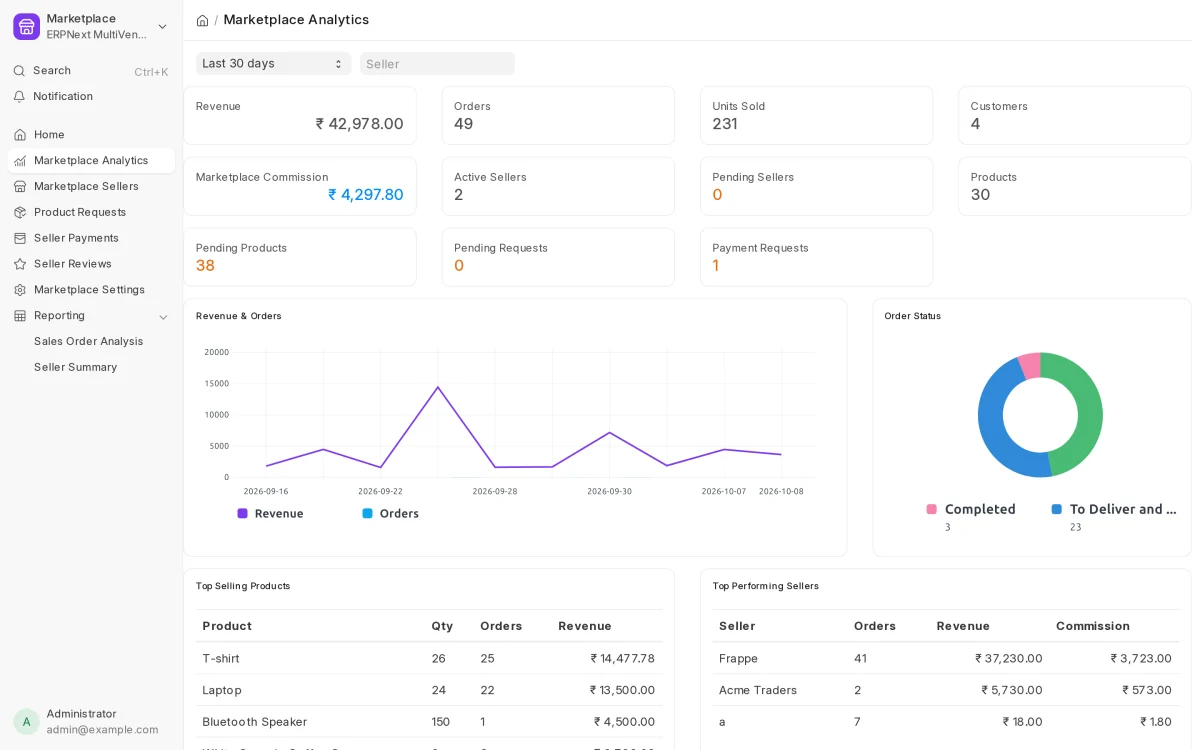Click the Administrator avatar circle
The height and width of the screenshot is (750, 1200).
click(x=26, y=722)
